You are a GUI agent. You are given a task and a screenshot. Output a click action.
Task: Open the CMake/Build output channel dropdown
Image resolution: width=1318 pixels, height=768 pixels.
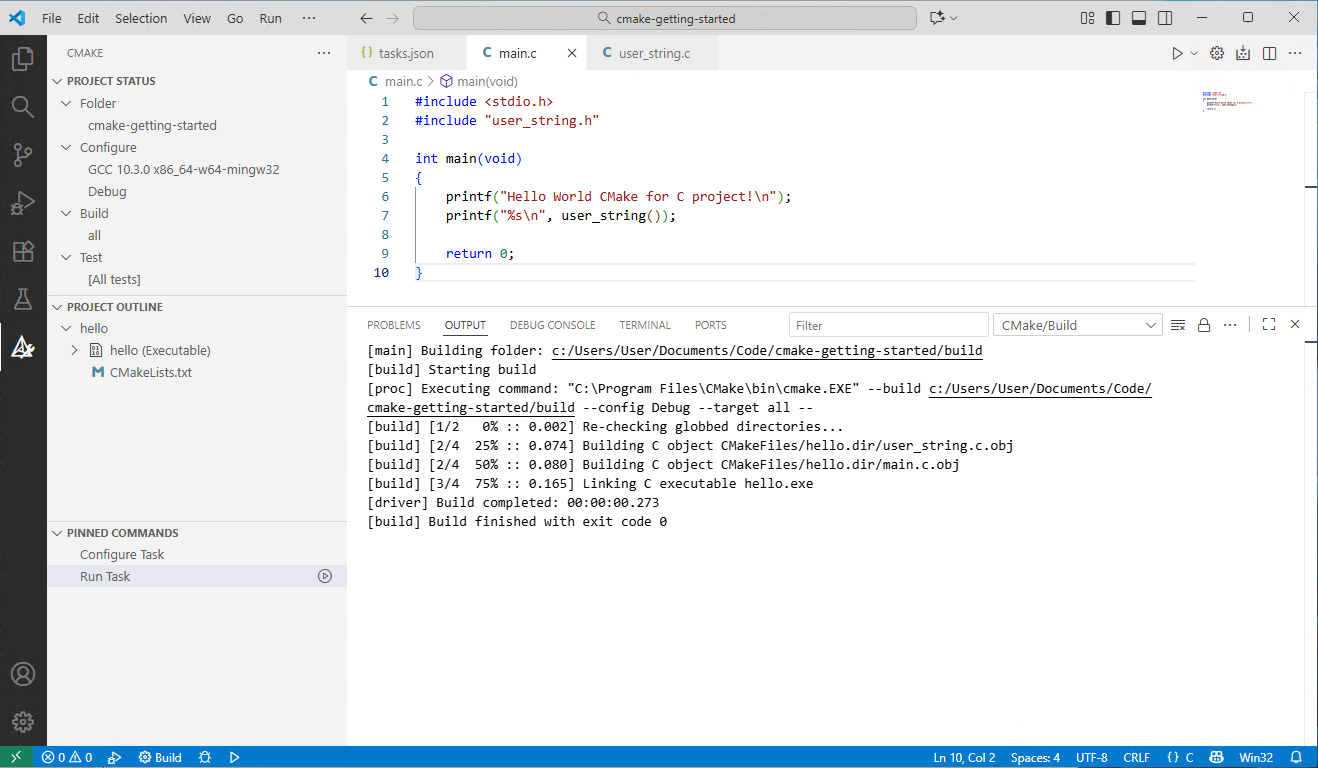1077,325
